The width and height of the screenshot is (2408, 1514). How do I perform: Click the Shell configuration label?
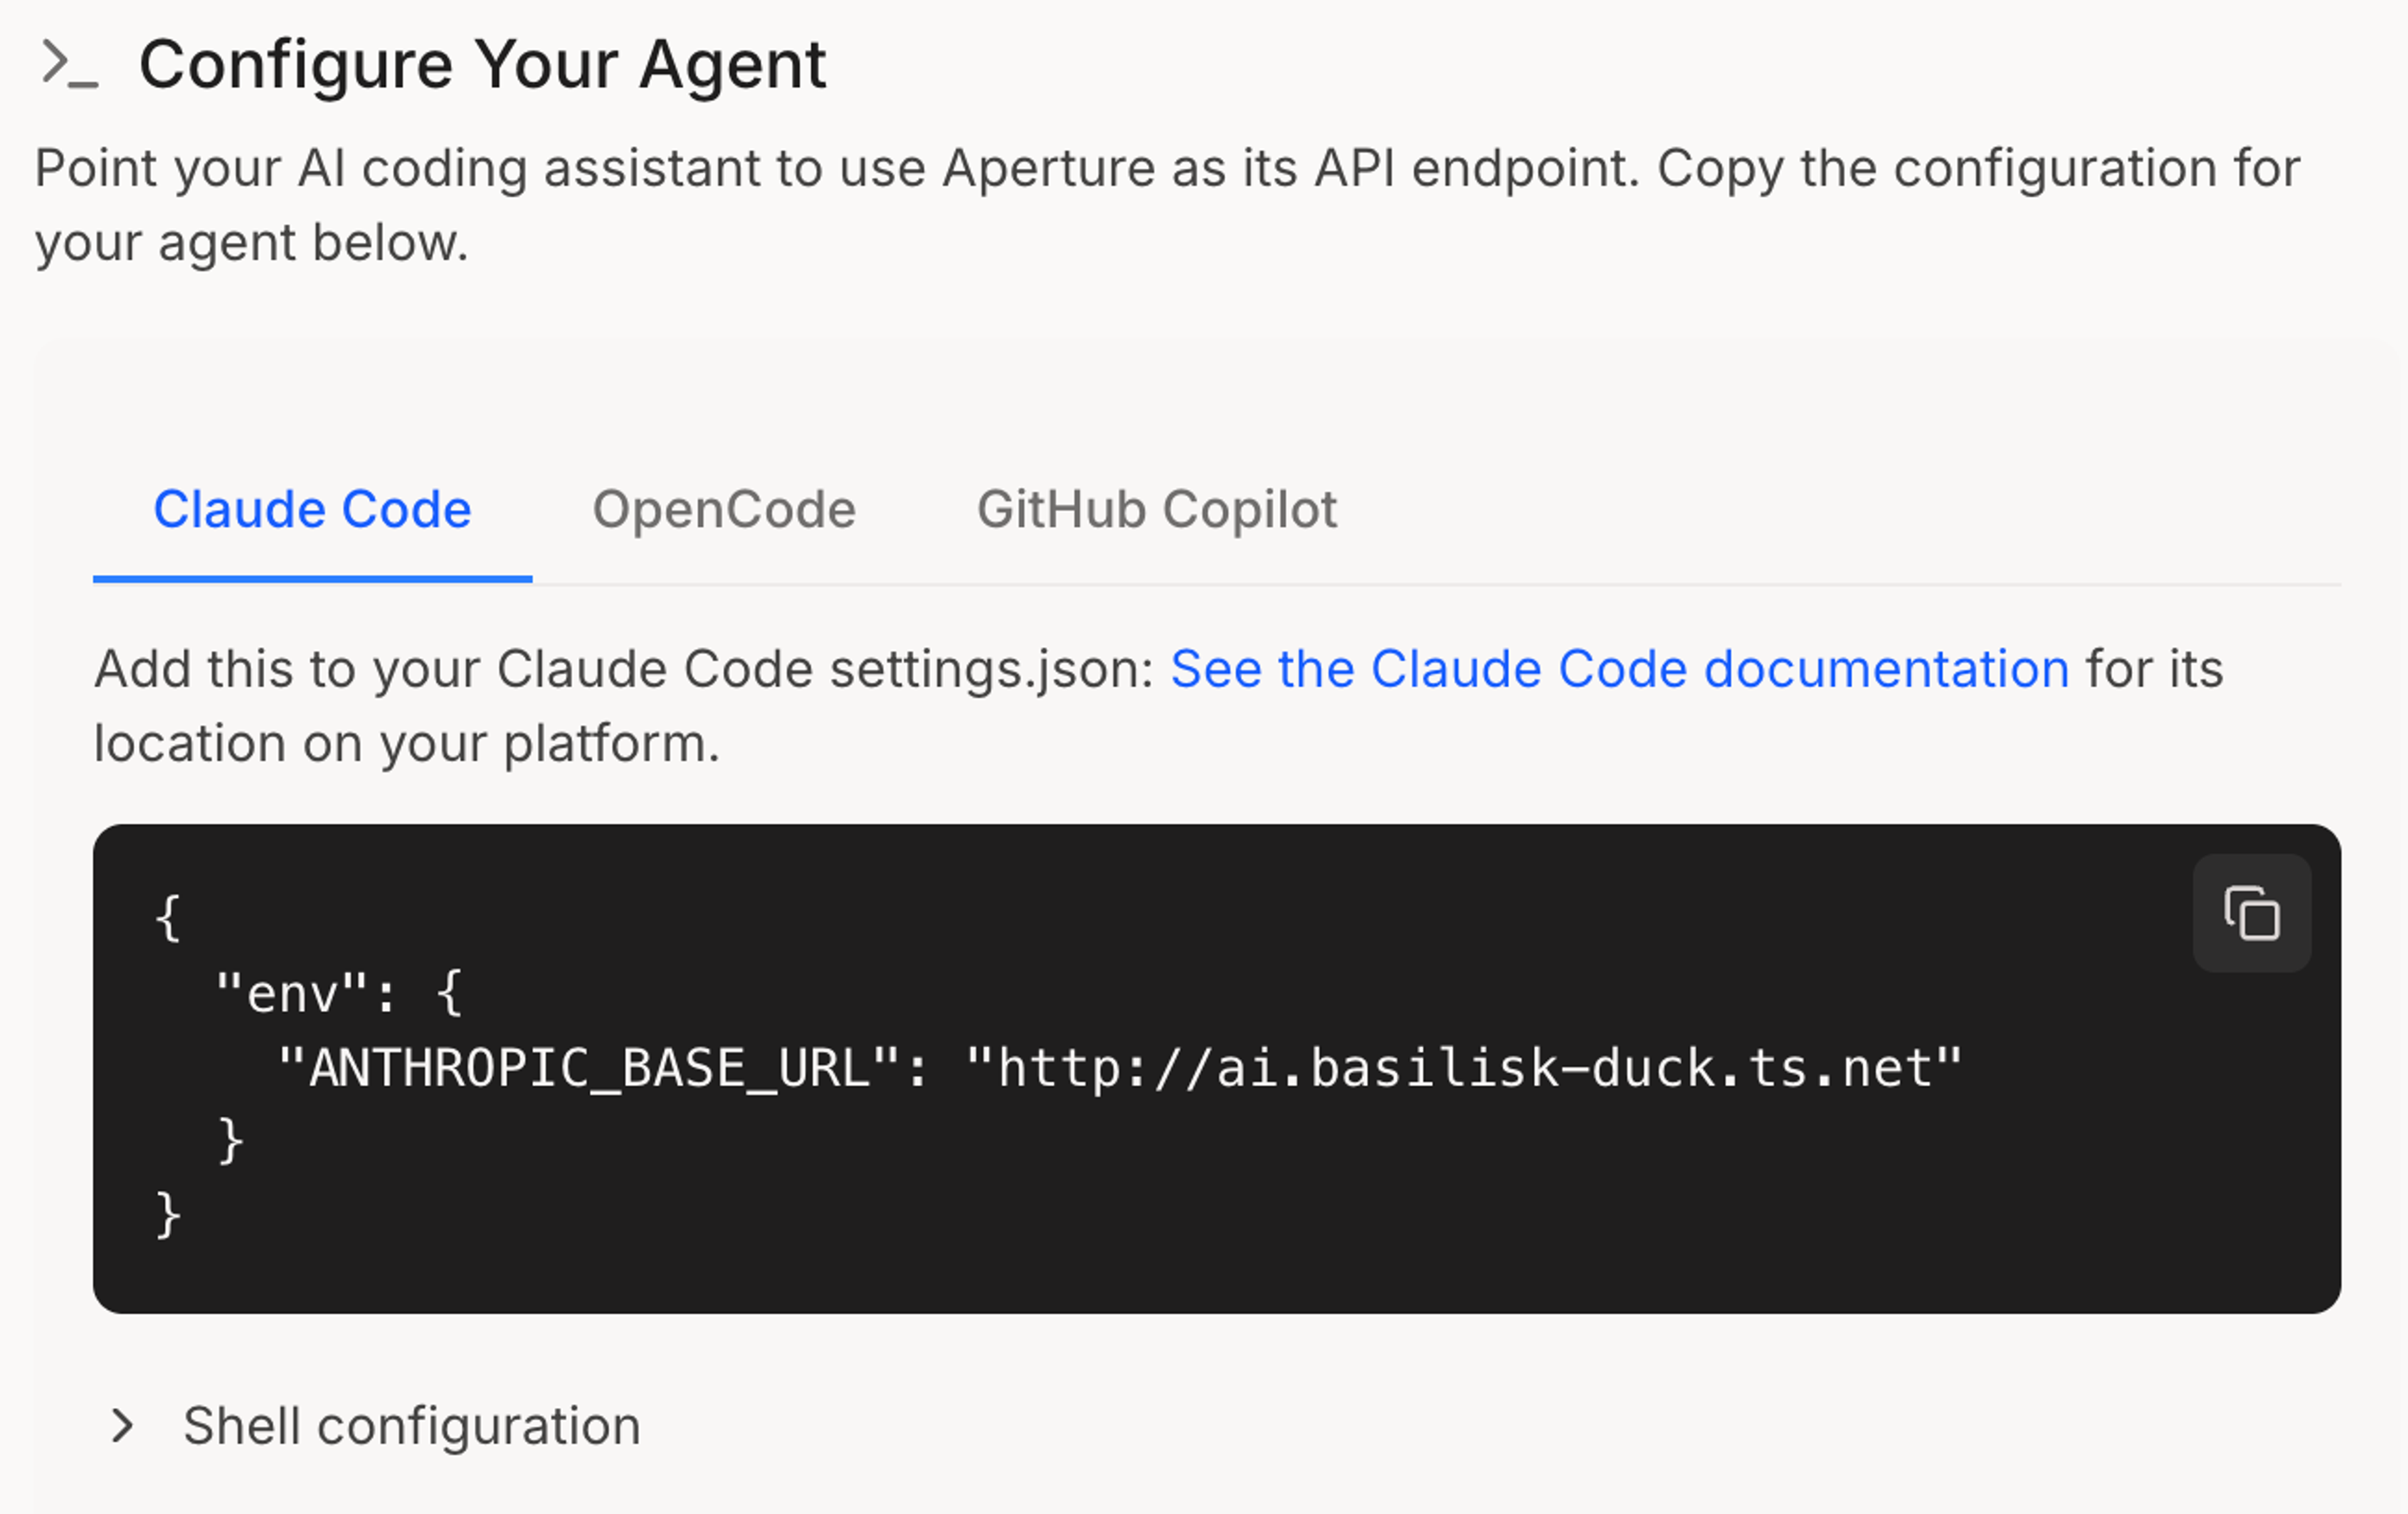coord(411,1426)
